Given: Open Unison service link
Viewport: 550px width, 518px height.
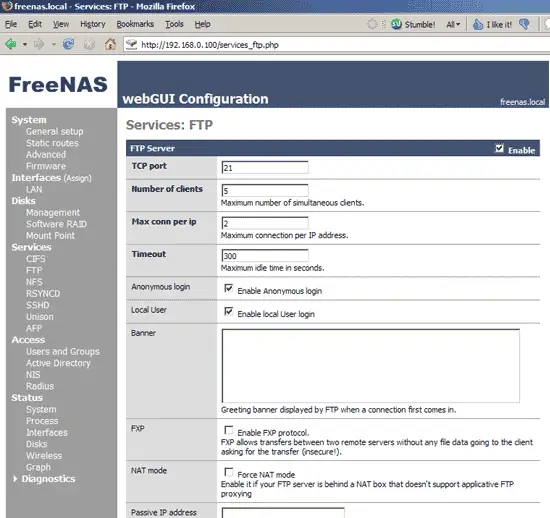Looking at the screenshot, I should 40,317.
